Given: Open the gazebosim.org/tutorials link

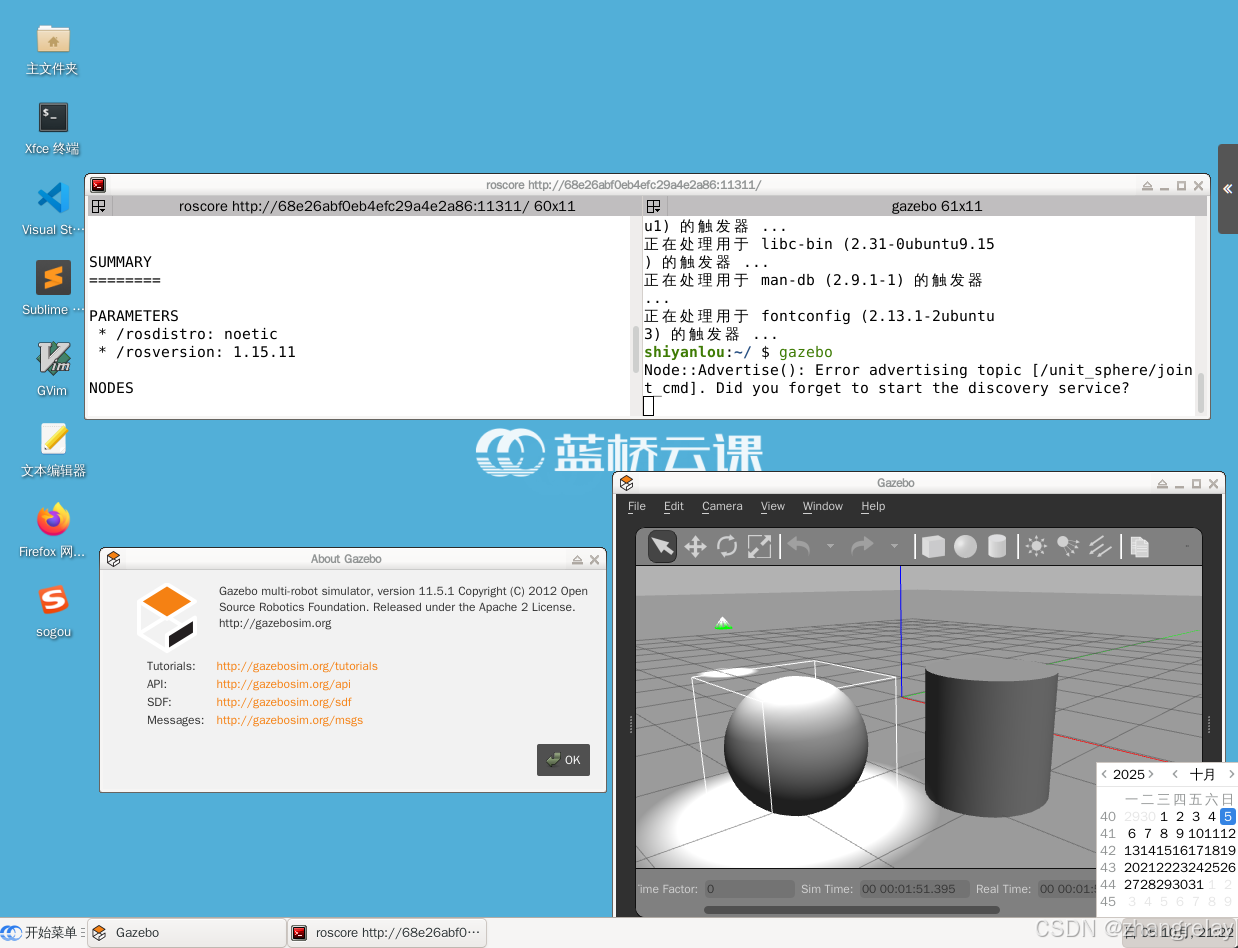Looking at the screenshot, I should coord(297,666).
